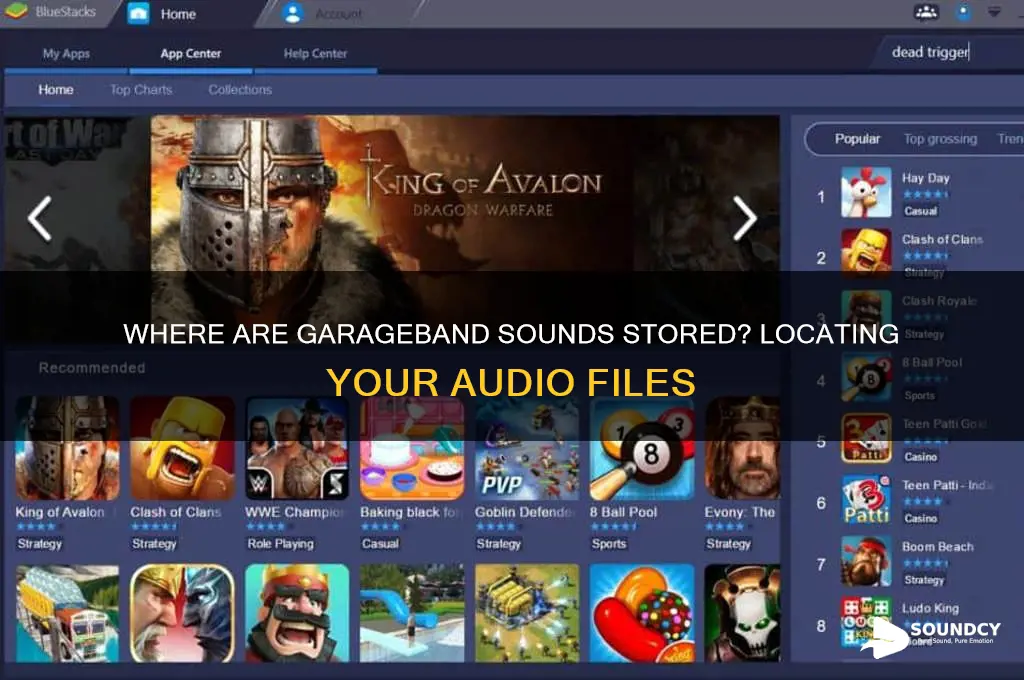Screen dimensions: 1024x680
Task: Open the water slide game icon in second row
Action: coord(412,614)
